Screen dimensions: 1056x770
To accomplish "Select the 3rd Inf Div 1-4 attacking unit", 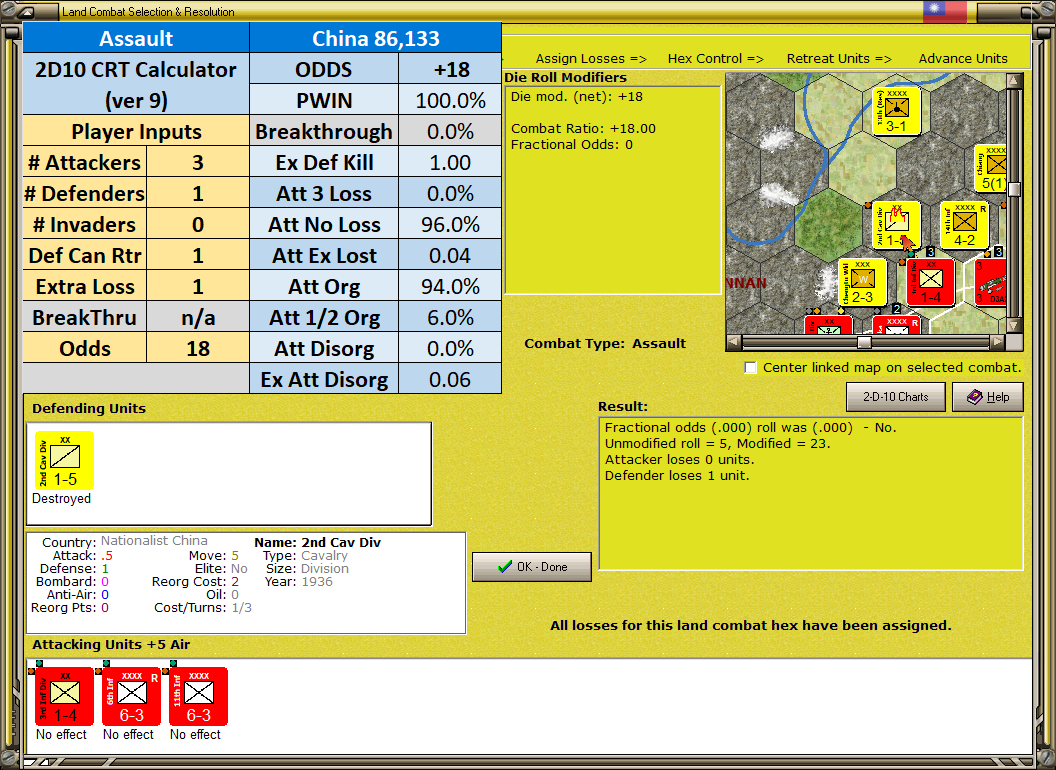I will pyautogui.click(x=64, y=697).
